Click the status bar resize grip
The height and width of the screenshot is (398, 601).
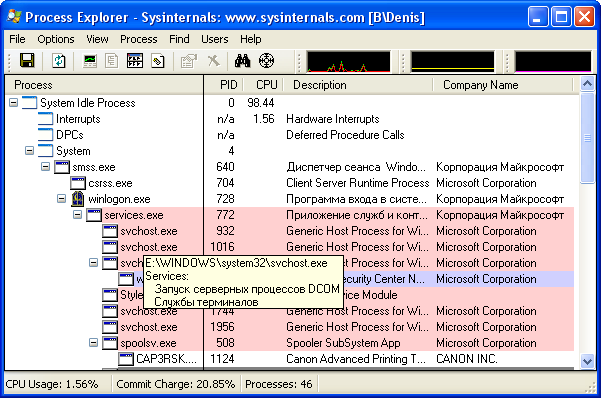[x=590, y=387]
